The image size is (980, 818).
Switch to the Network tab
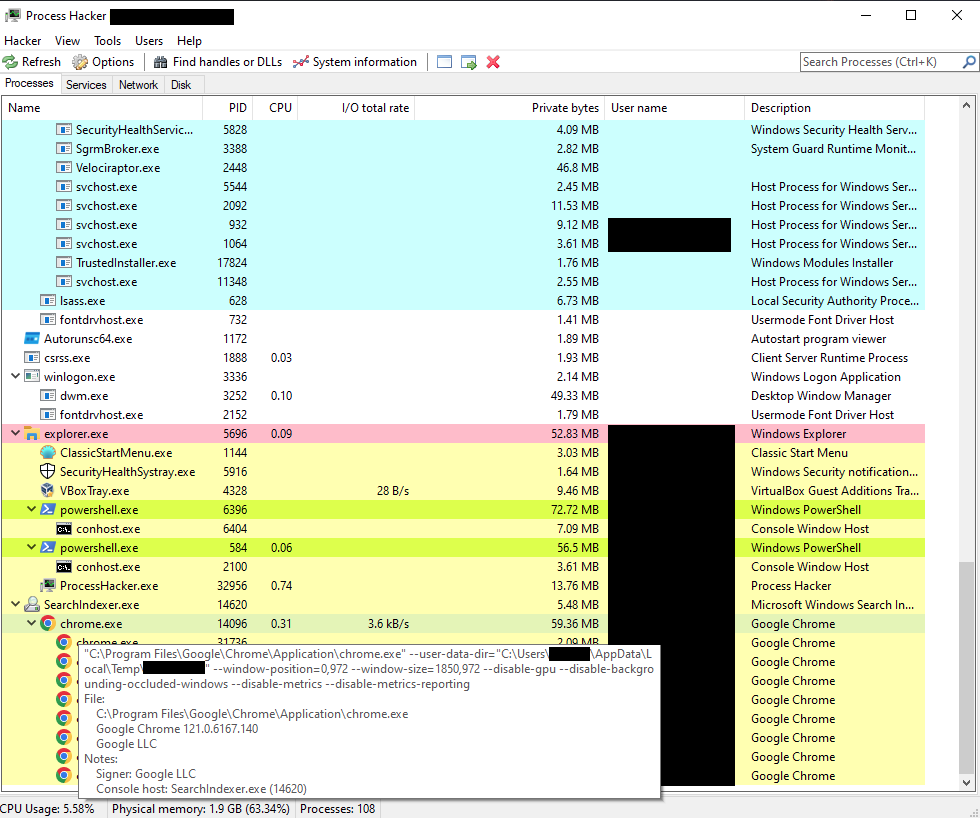point(137,84)
